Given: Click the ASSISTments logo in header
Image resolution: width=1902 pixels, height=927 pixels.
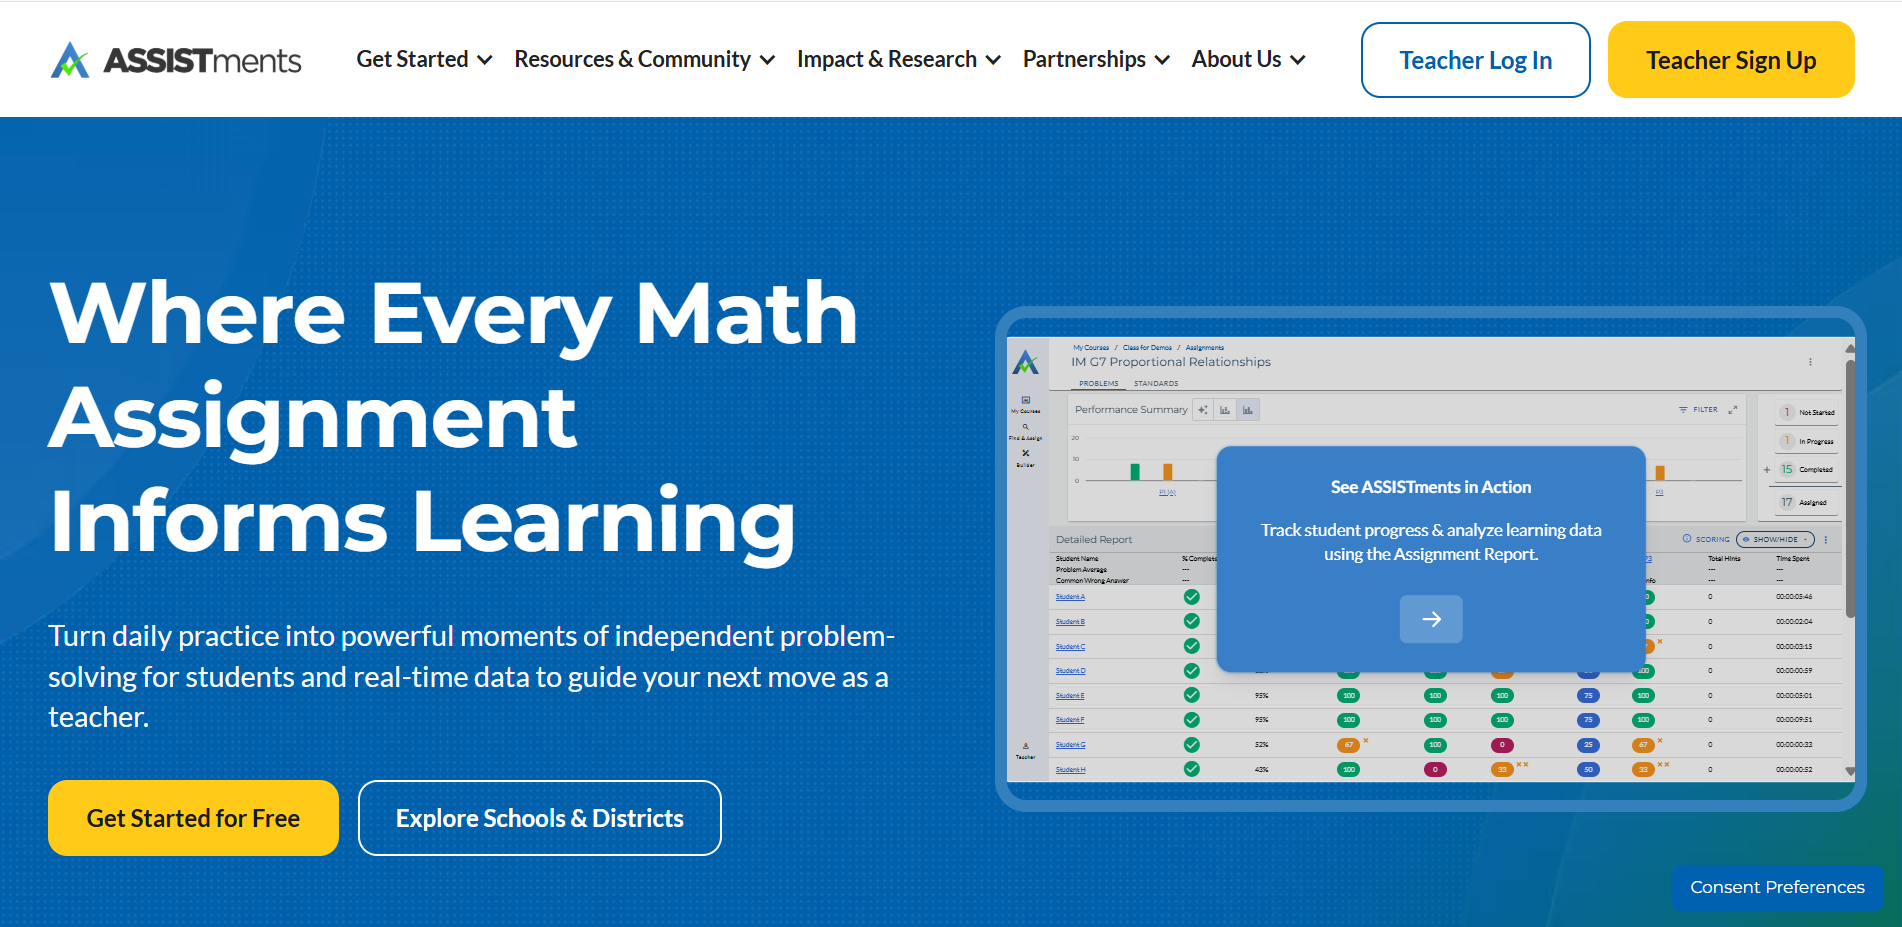Looking at the screenshot, I should point(176,60).
